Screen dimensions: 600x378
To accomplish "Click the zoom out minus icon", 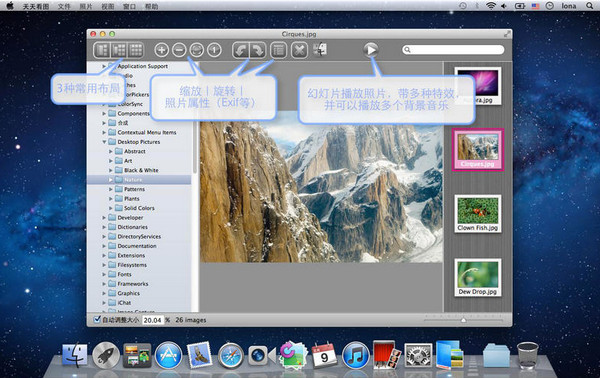I will pos(179,50).
